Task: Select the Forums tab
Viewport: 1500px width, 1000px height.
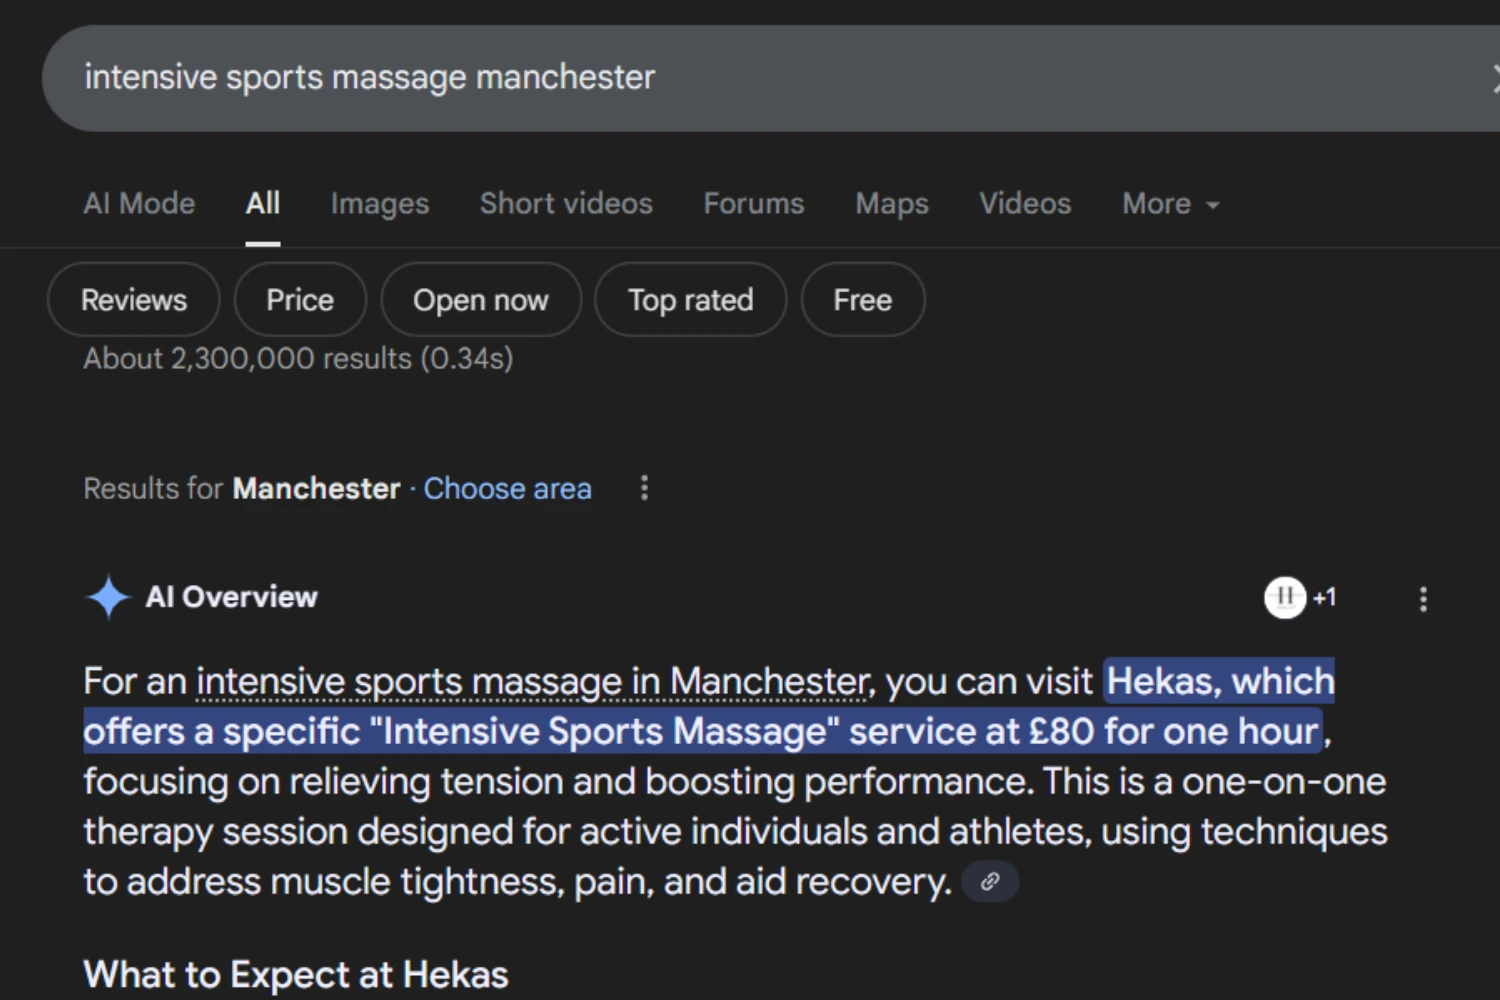Action: tap(754, 204)
